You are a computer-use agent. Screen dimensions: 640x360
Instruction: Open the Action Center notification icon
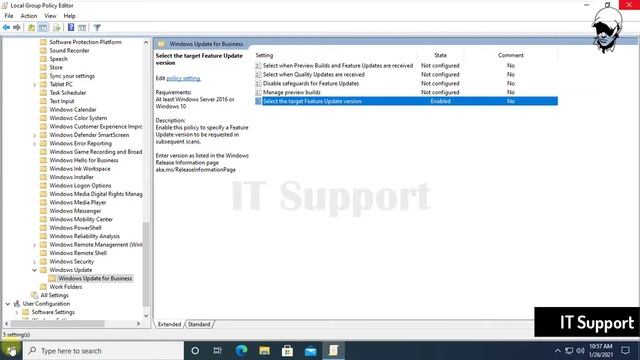pyautogui.click(x=625, y=351)
